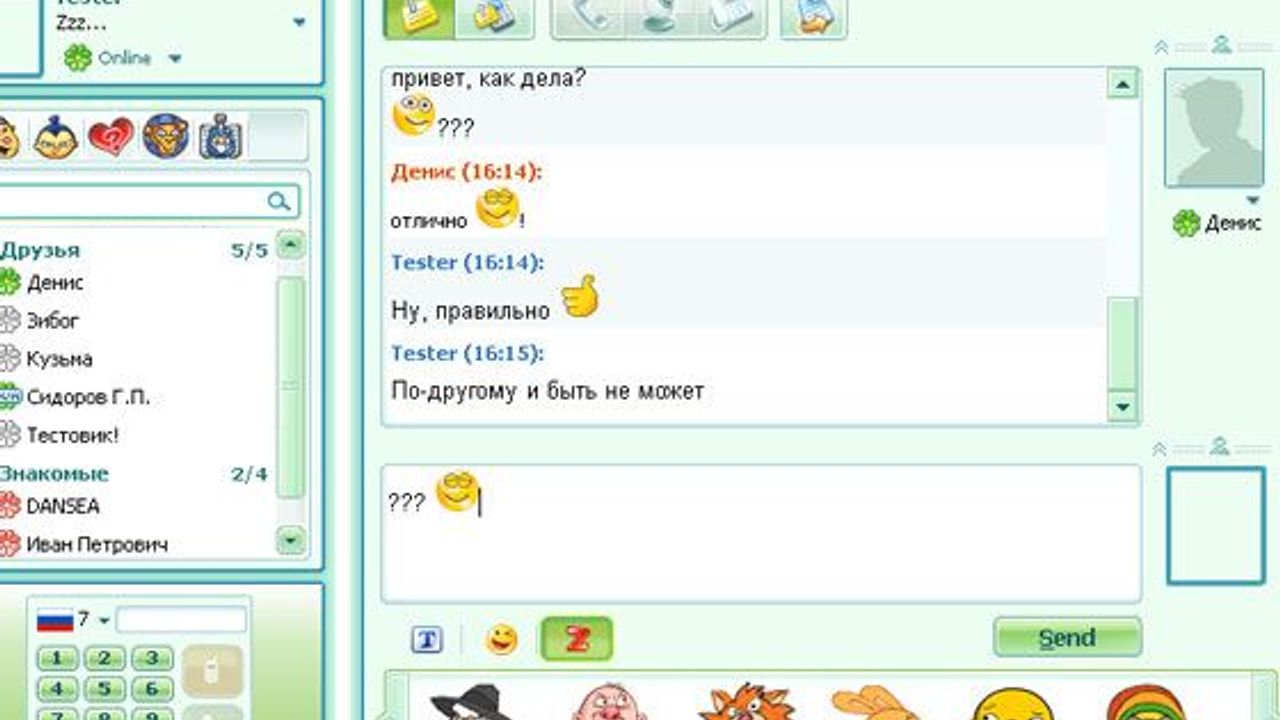Click dial pad key 2
This screenshot has height=720, width=1280.
tap(105, 659)
